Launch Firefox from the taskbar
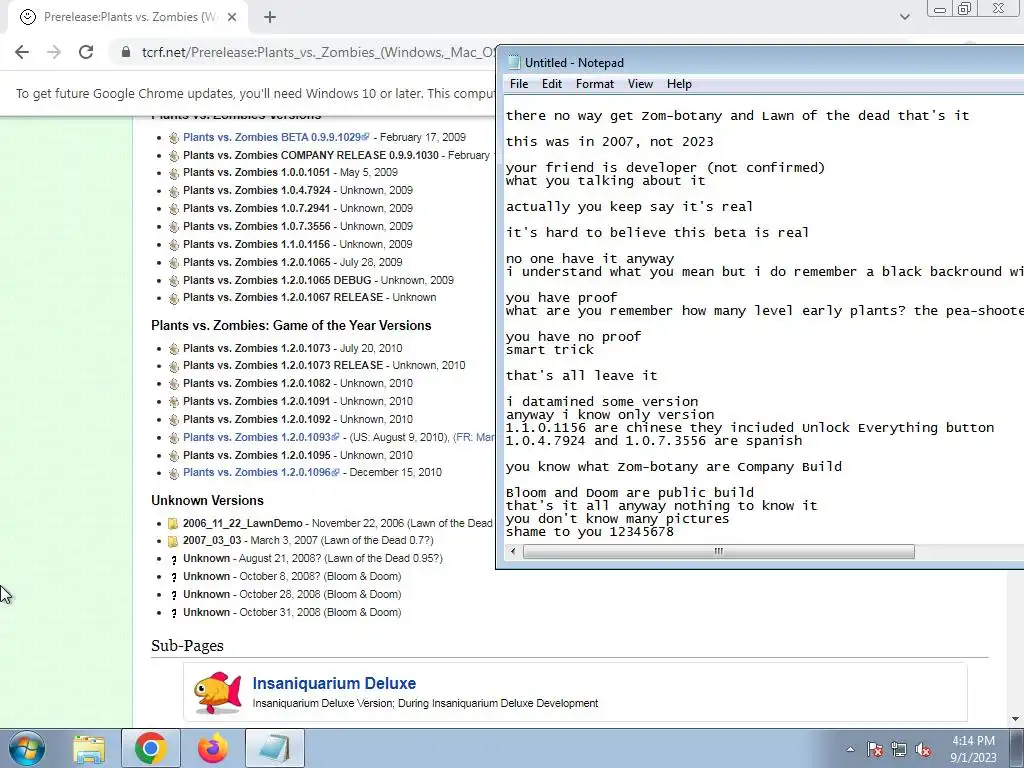This screenshot has width=1024, height=768. point(213,748)
